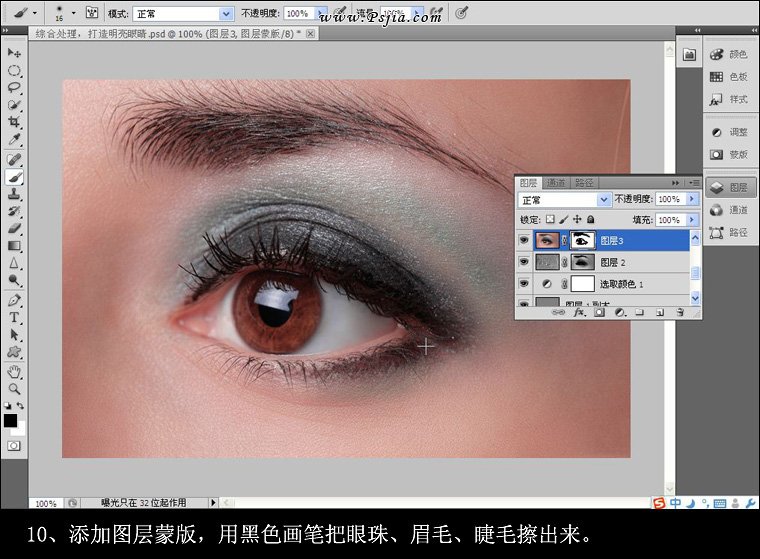Viewport: 760px width, 559px height.
Task: Select the Eyedropper tool
Action: [x=14, y=139]
